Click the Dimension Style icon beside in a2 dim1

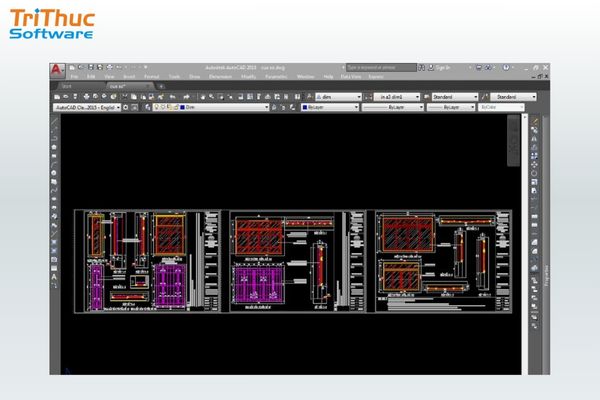tap(368, 97)
